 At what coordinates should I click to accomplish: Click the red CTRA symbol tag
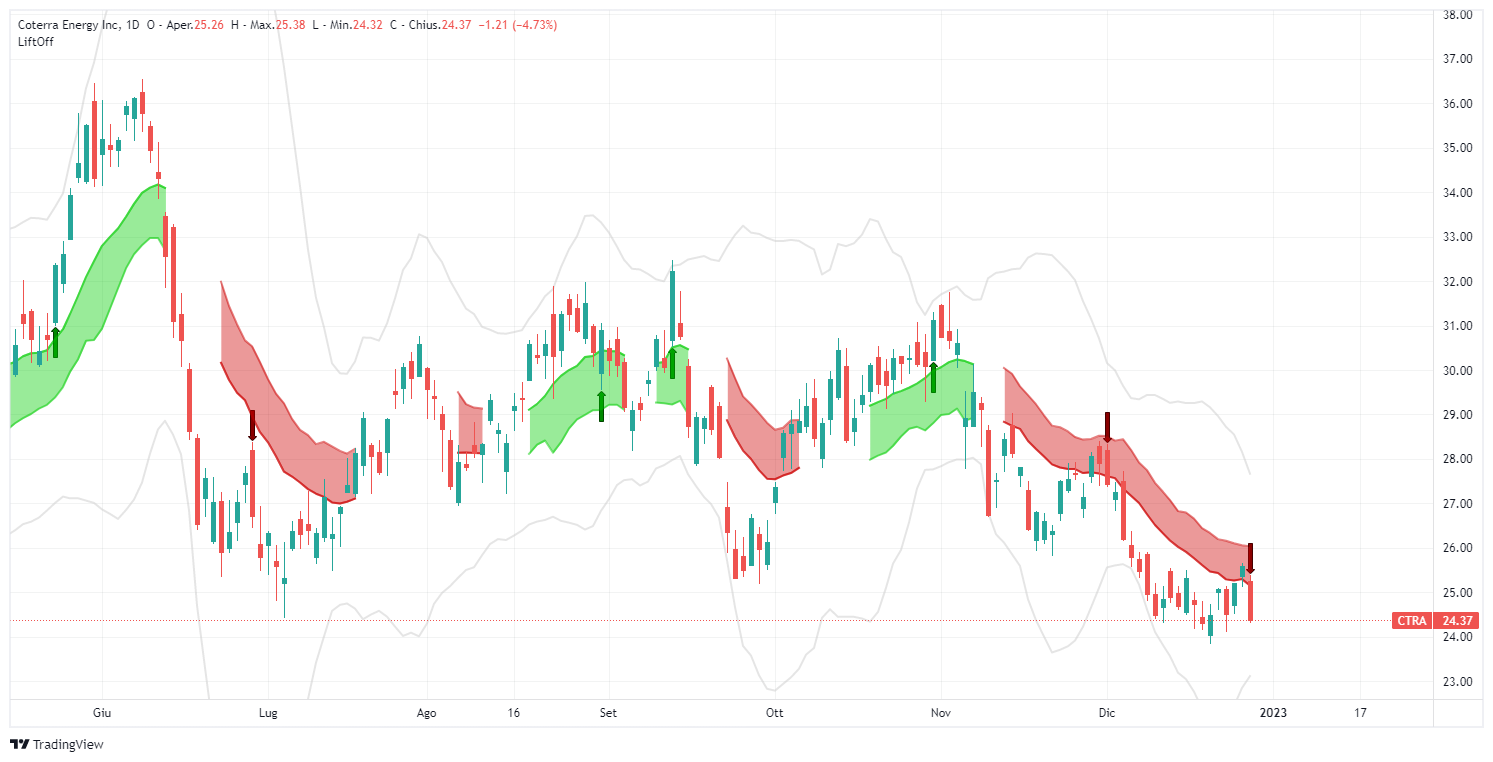click(1412, 621)
